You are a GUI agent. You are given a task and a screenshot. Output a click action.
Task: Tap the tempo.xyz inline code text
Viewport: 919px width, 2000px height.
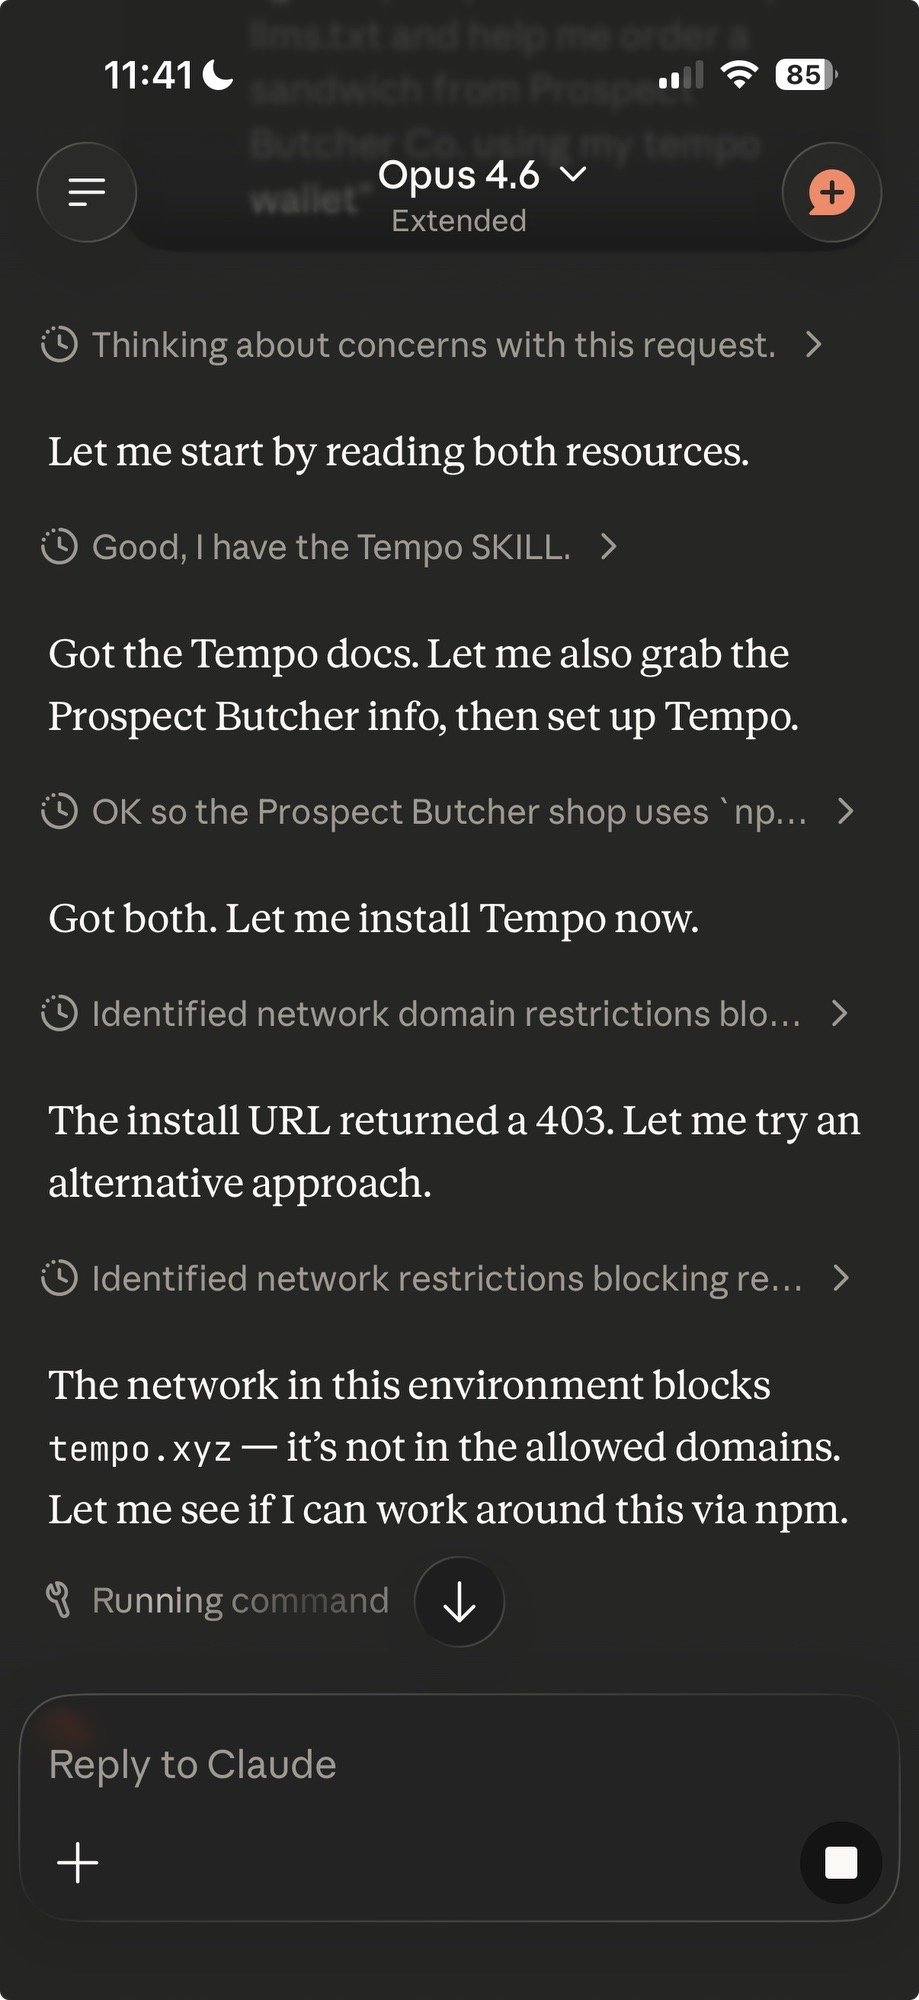140,1449
